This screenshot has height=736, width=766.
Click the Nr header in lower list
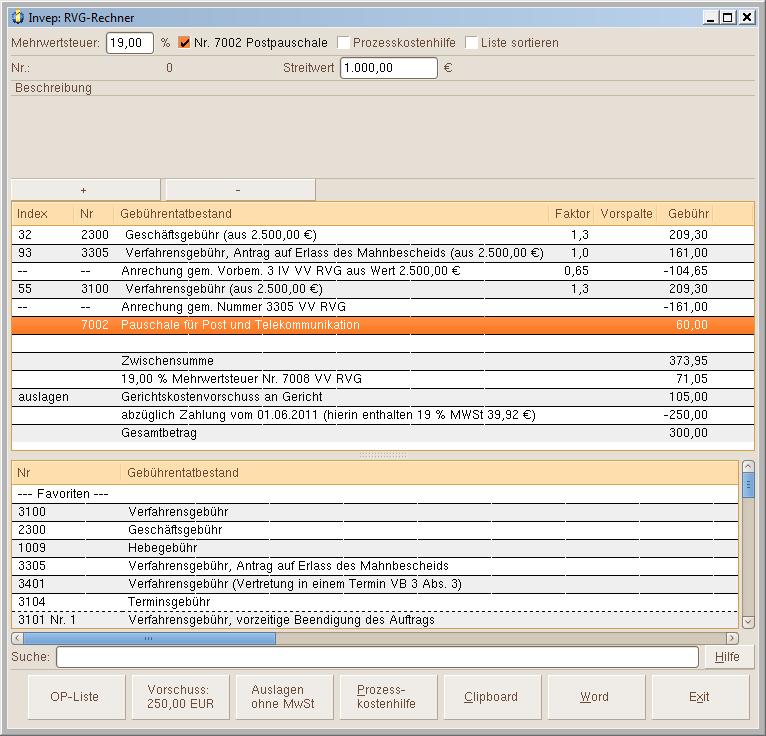click(x=66, y=473)
